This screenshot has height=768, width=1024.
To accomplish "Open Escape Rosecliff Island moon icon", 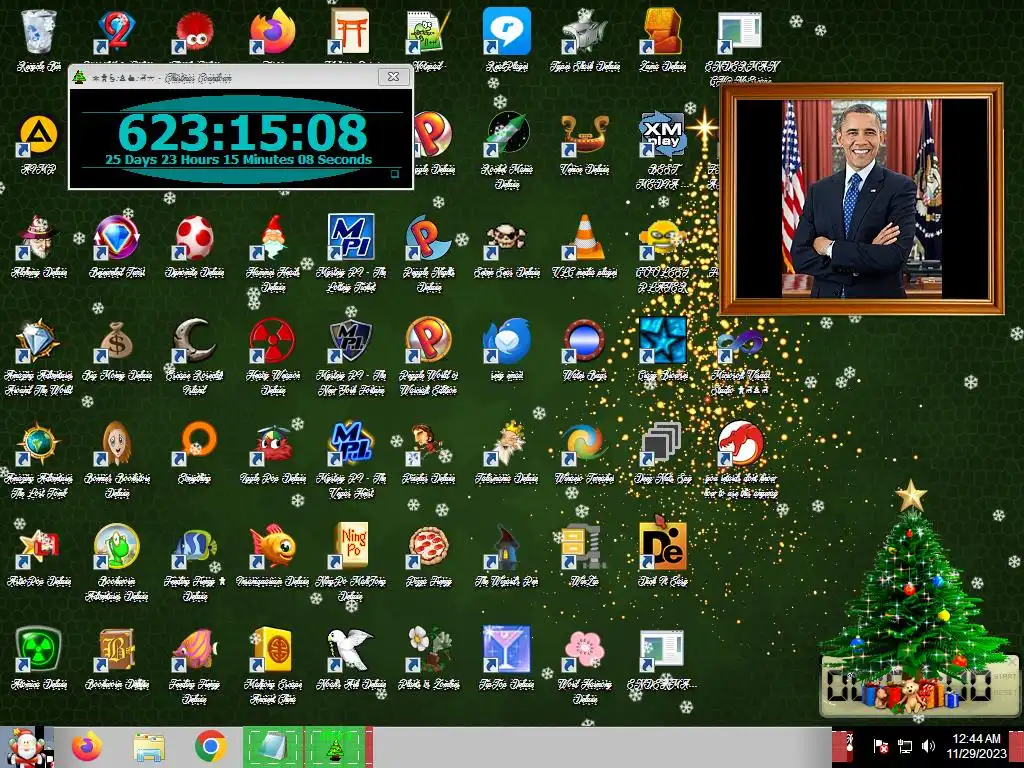I will point(195,340).
